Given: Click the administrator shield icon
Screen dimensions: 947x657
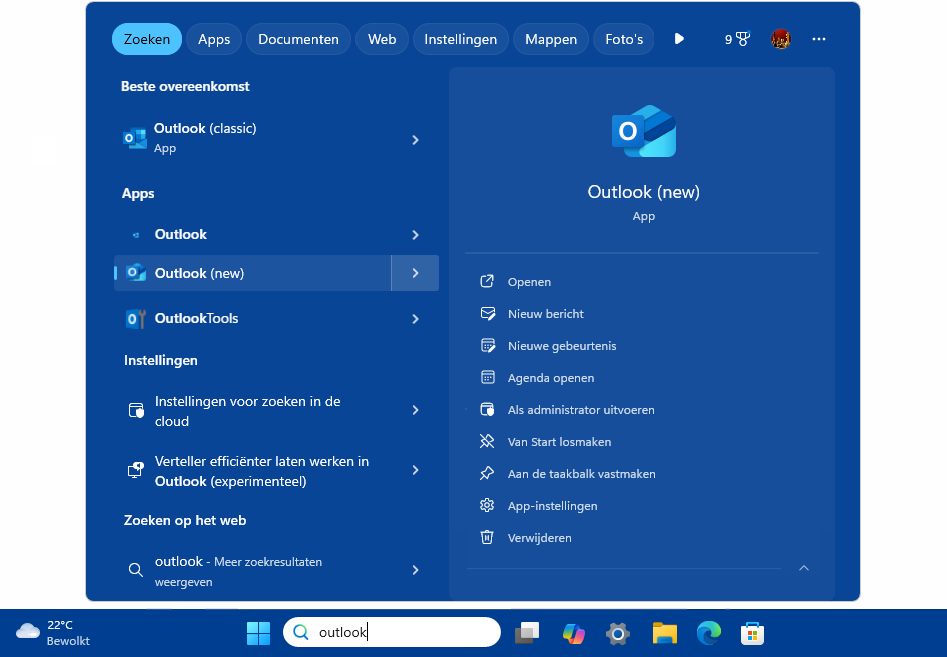Looking at the screenshot, I should (487, 409).
